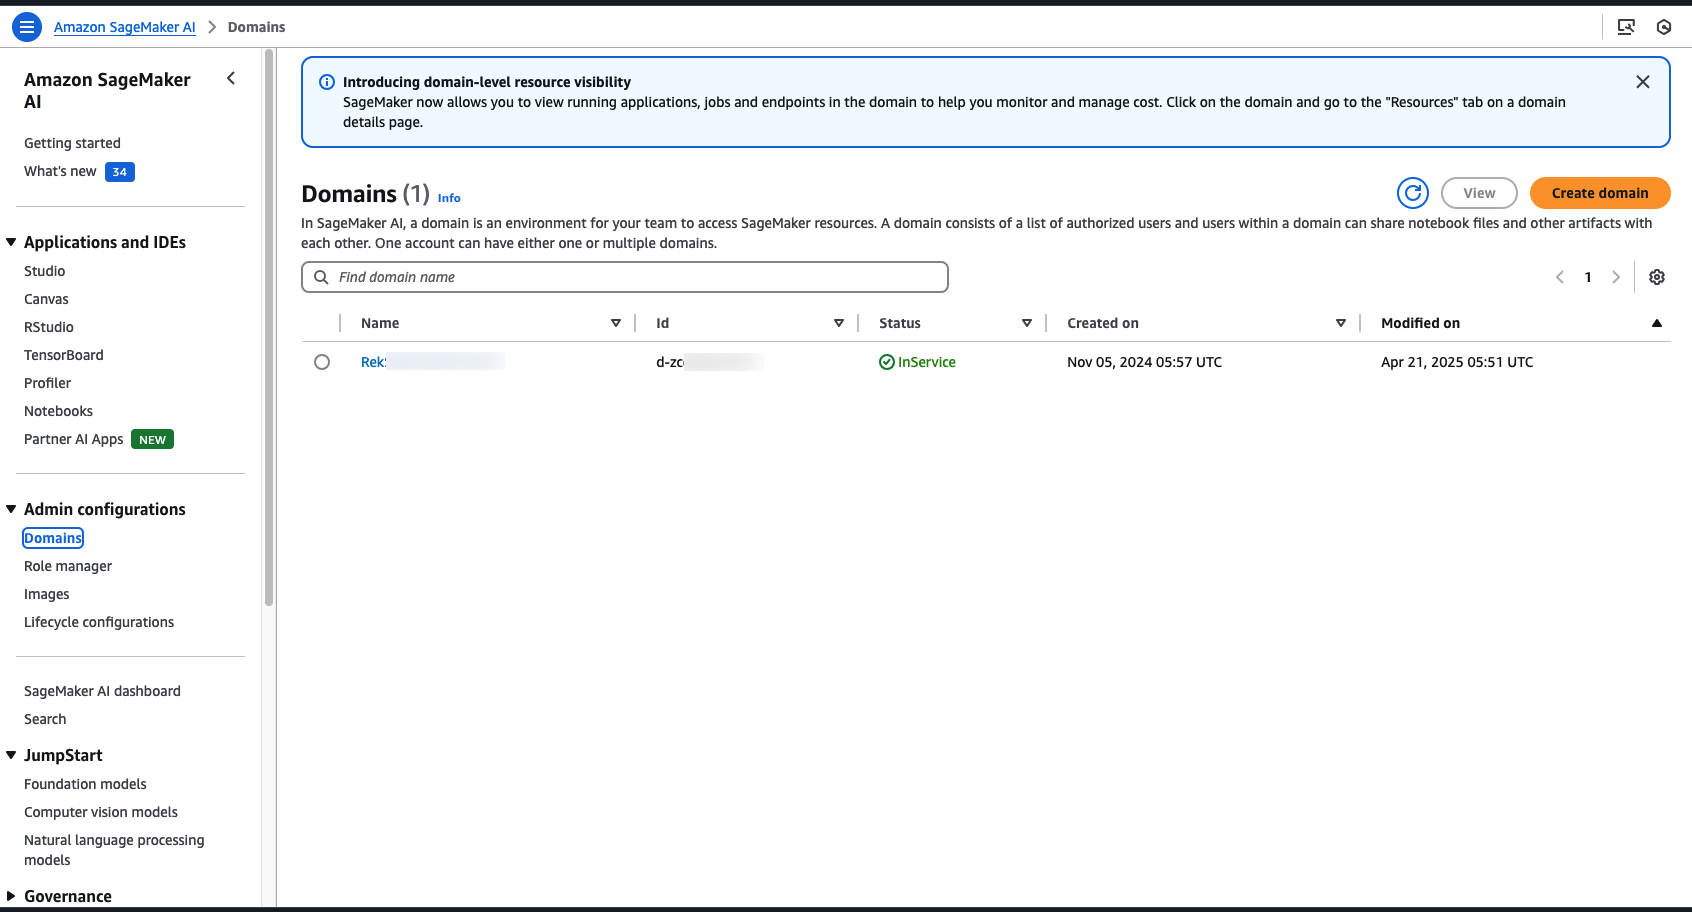This screenshot has width=1692, height=912.
Task: Sort by Name column arrow
Action: tap(616, 323)
